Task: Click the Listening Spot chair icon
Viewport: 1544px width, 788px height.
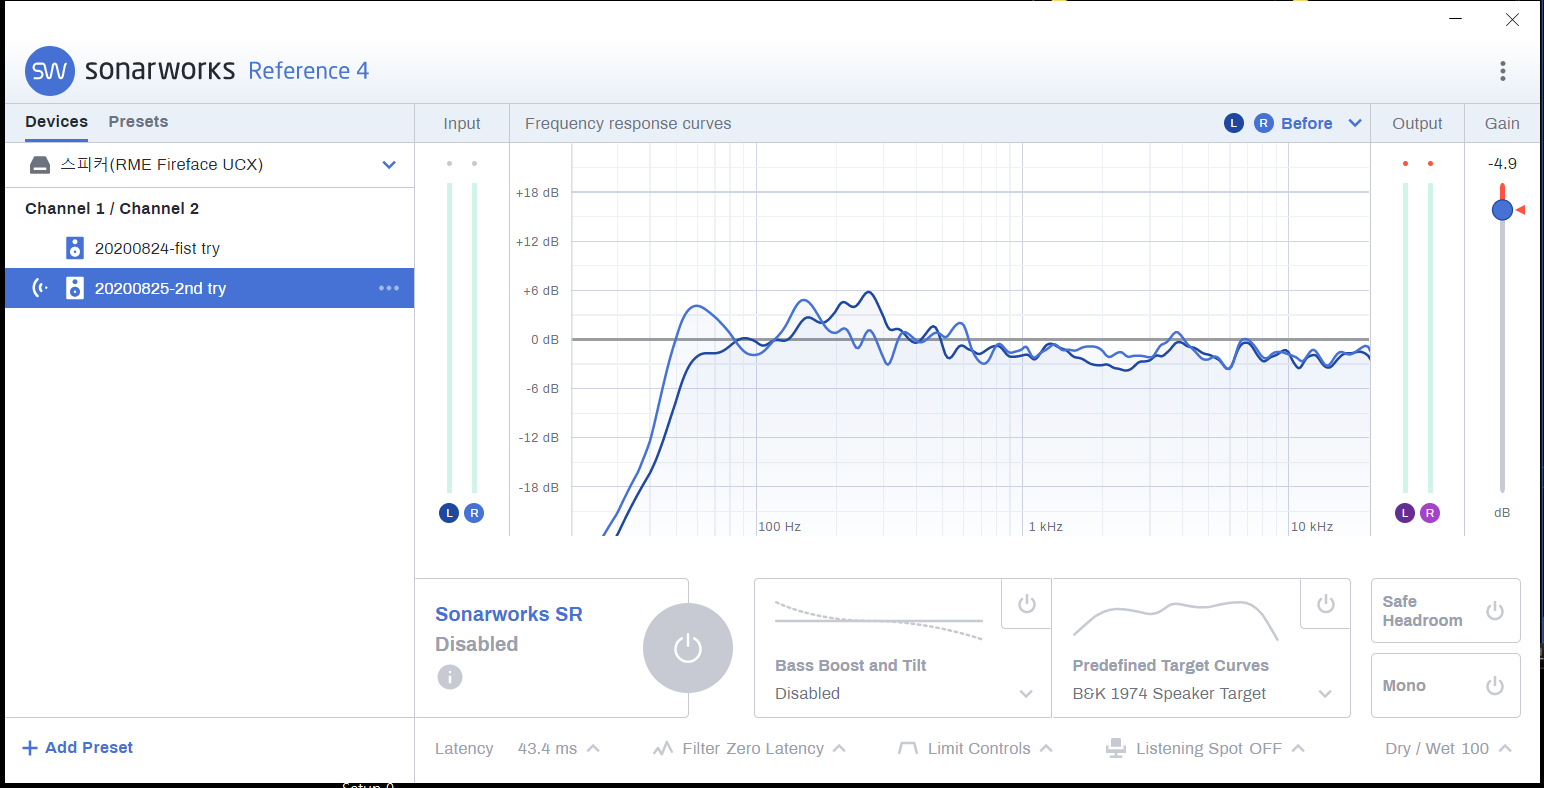Action: 1116,748
